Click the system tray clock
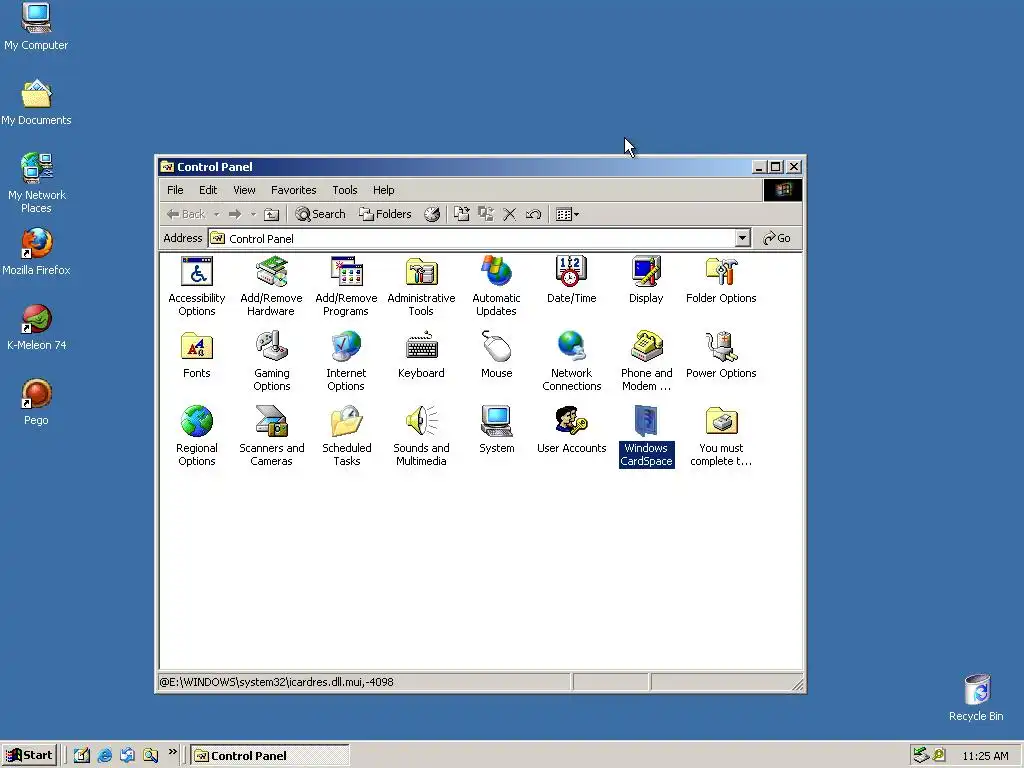Screen dimensions: 1024x768 pos(985,756)
